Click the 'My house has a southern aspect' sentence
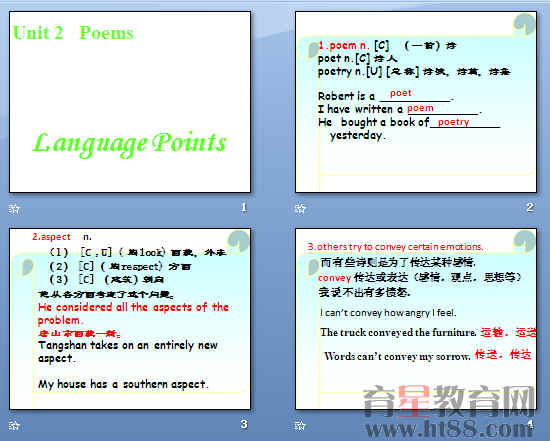 click(x=123, y=384)
